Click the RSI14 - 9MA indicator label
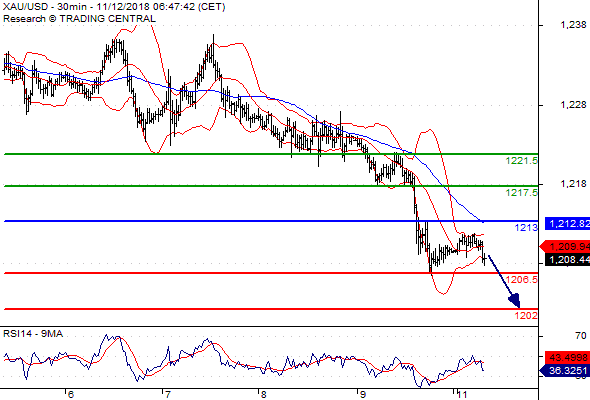The height and width of the screenshot is (400, 590). (x=33, y=334)
